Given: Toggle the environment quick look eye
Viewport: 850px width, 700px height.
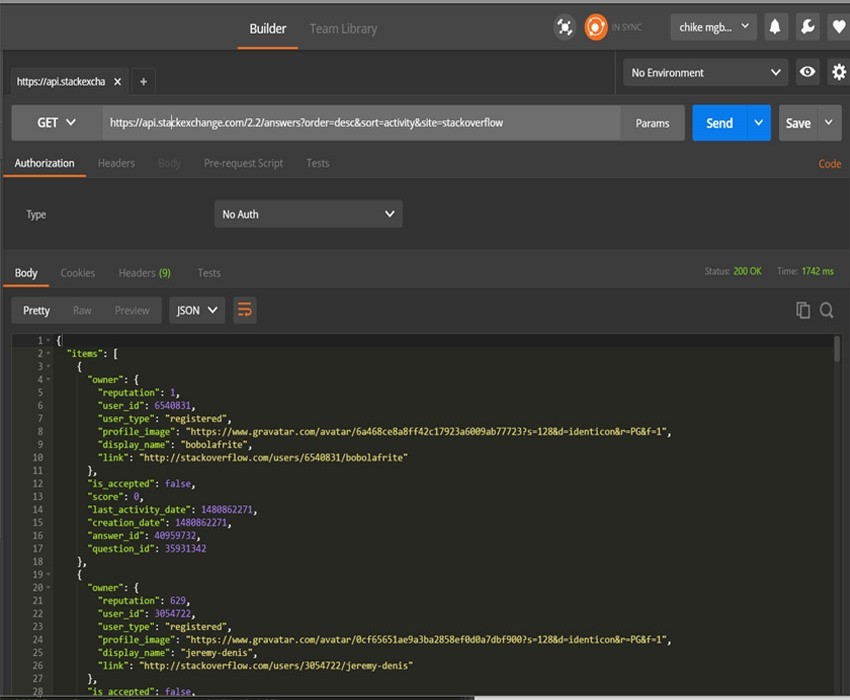Looking at the screenshot, I should pyautogui.click(x=807, y=72).
